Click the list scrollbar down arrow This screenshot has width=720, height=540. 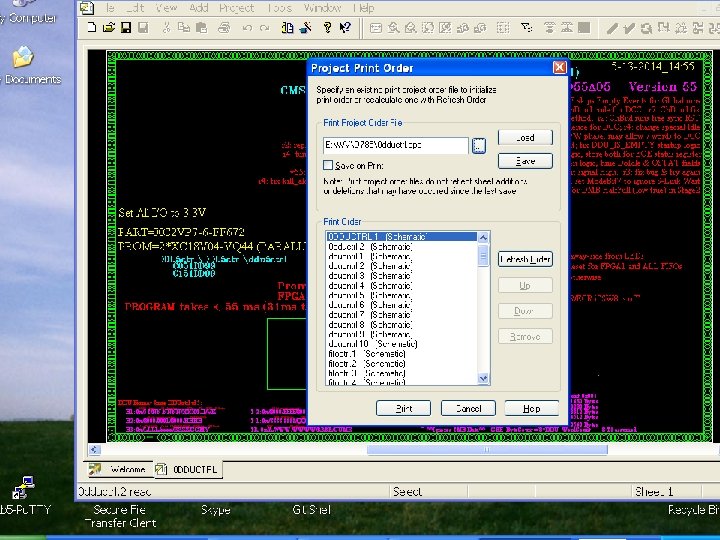point(483,378)
